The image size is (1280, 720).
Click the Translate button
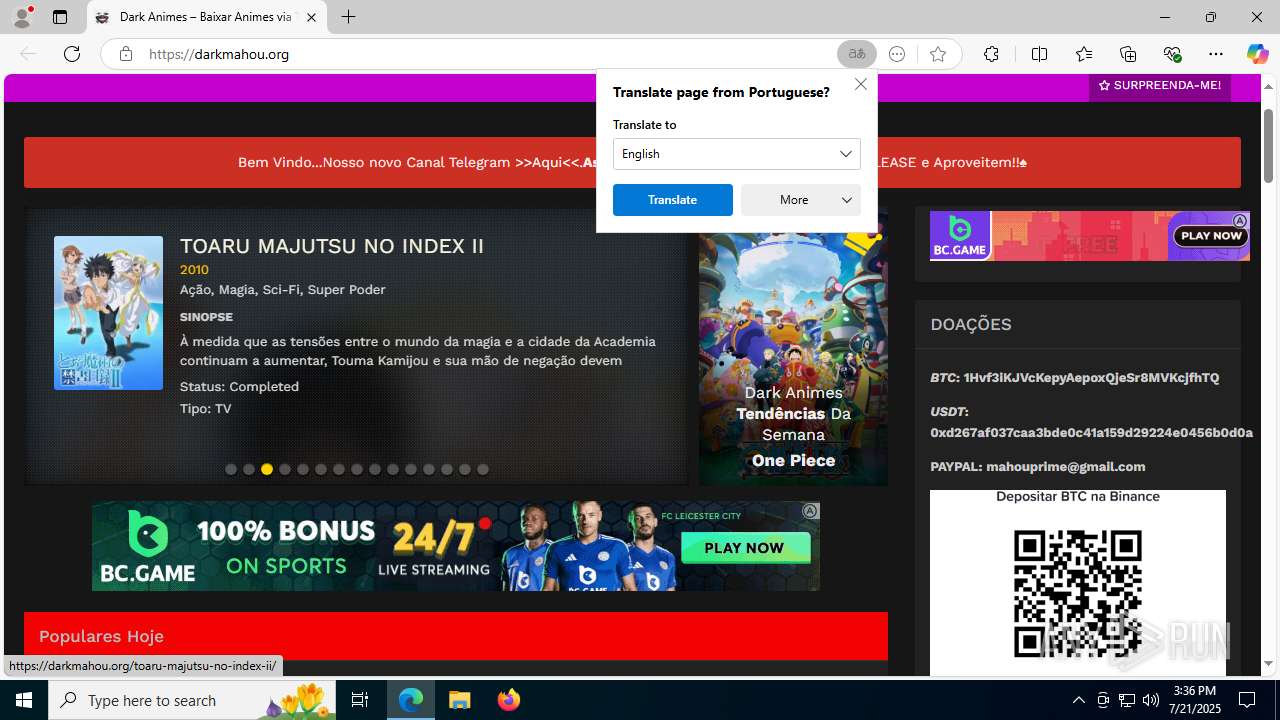tap(673, 200)
